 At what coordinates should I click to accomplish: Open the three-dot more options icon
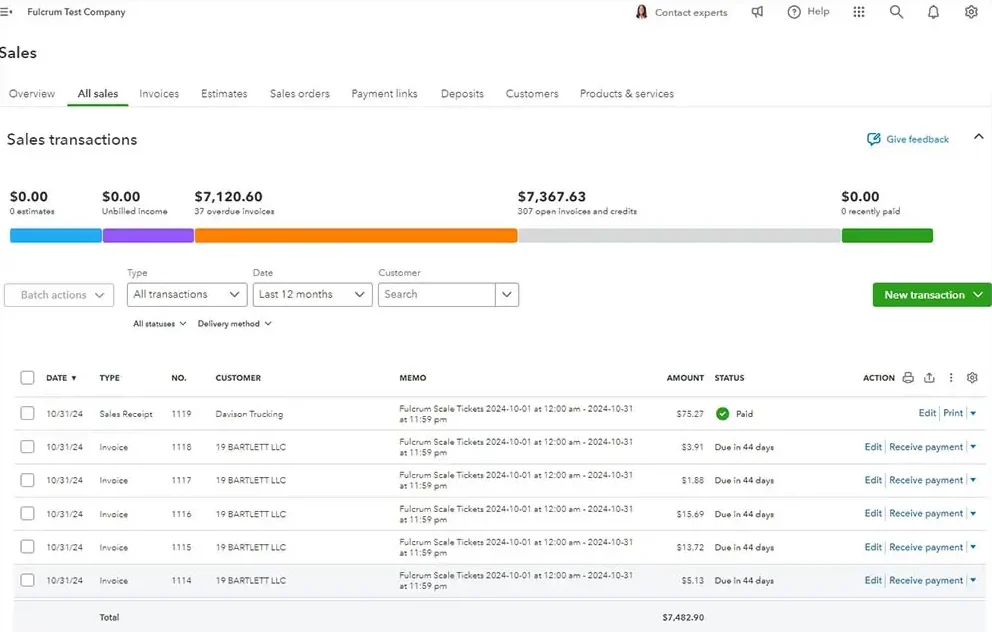pos(950,377)
